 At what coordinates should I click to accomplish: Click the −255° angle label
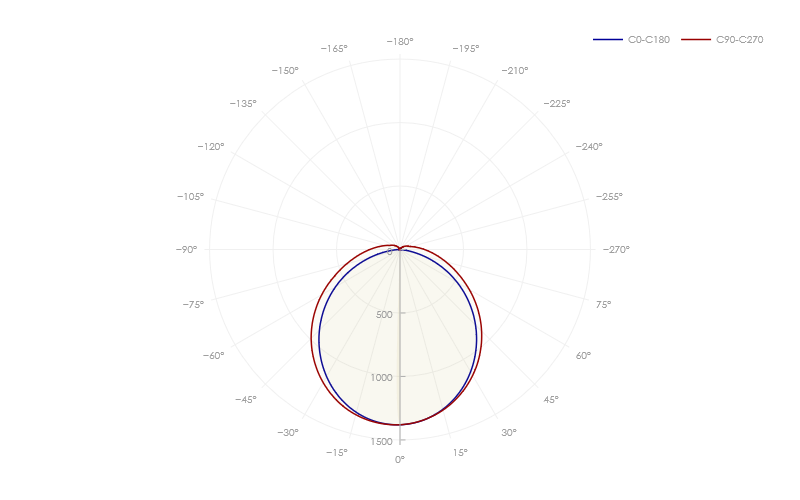[x=609, y=196]
